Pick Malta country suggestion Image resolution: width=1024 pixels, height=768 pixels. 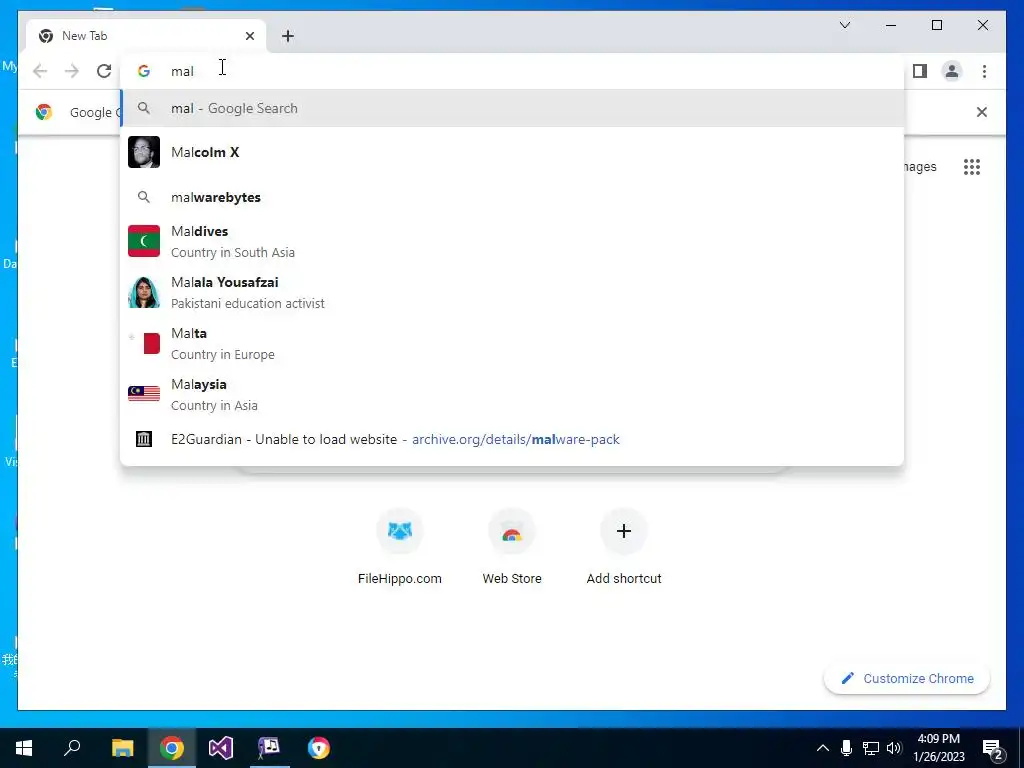tap(512, 344)
